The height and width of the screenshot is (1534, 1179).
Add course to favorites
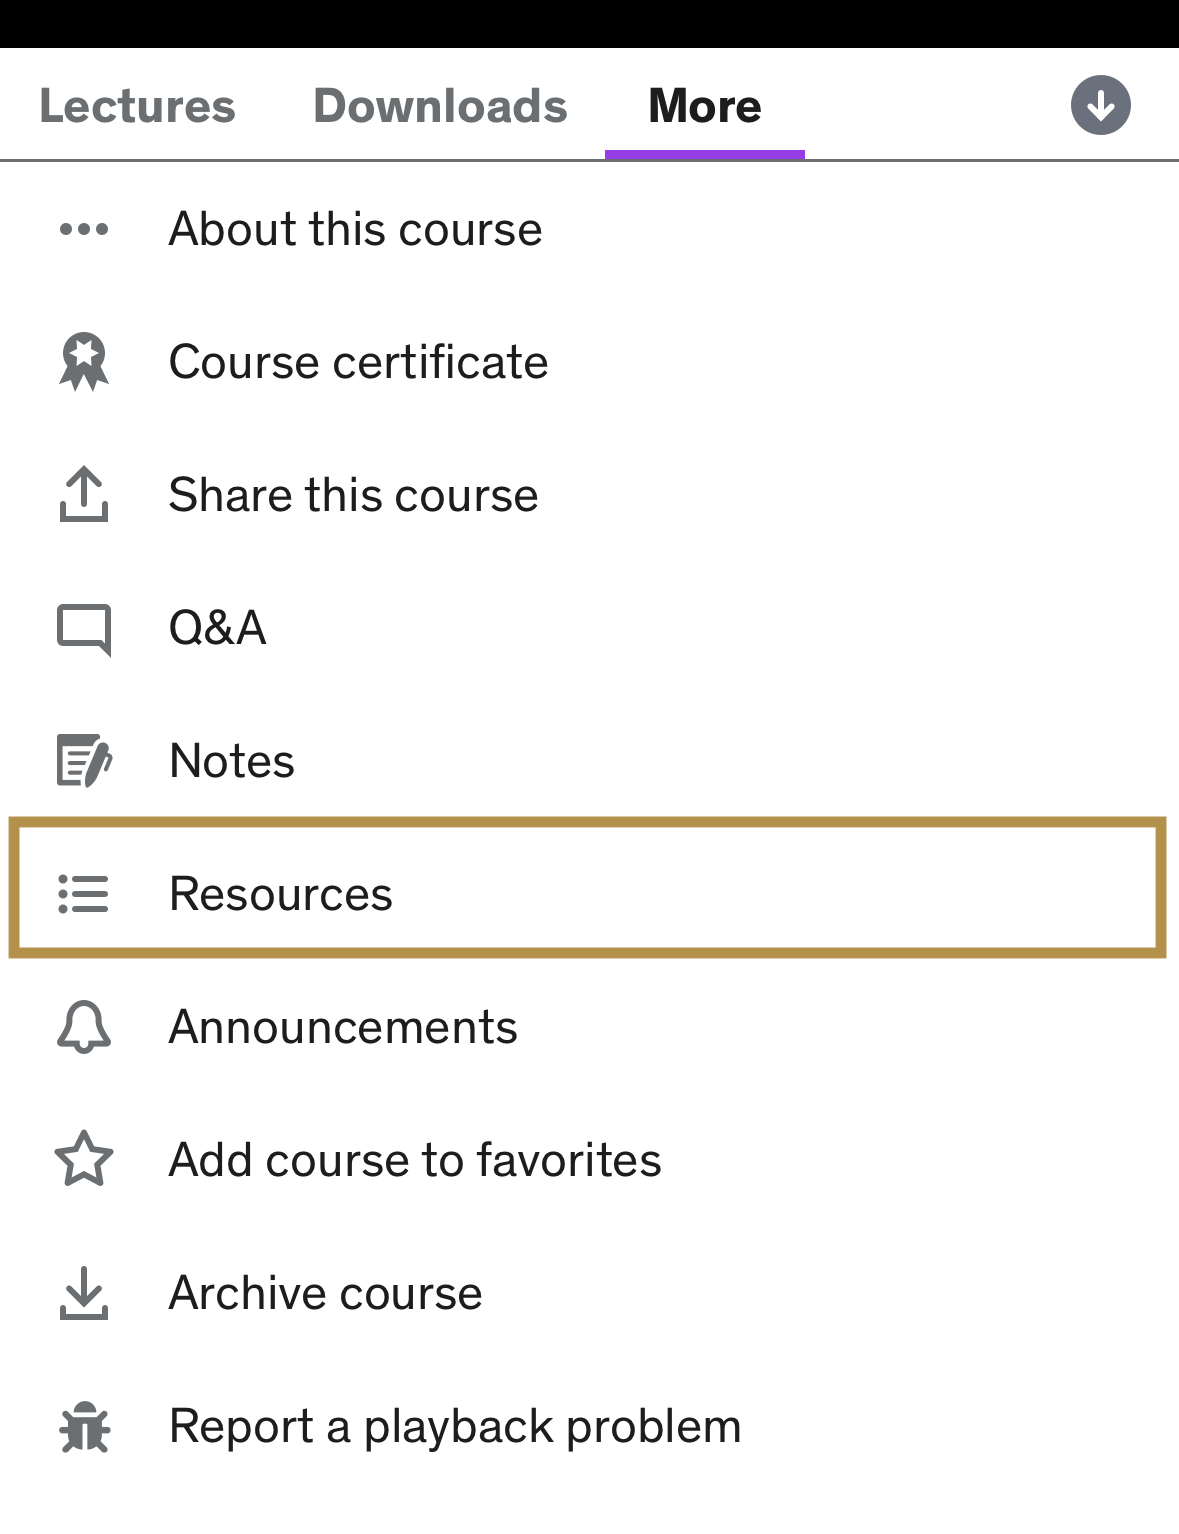[415, 1160]
